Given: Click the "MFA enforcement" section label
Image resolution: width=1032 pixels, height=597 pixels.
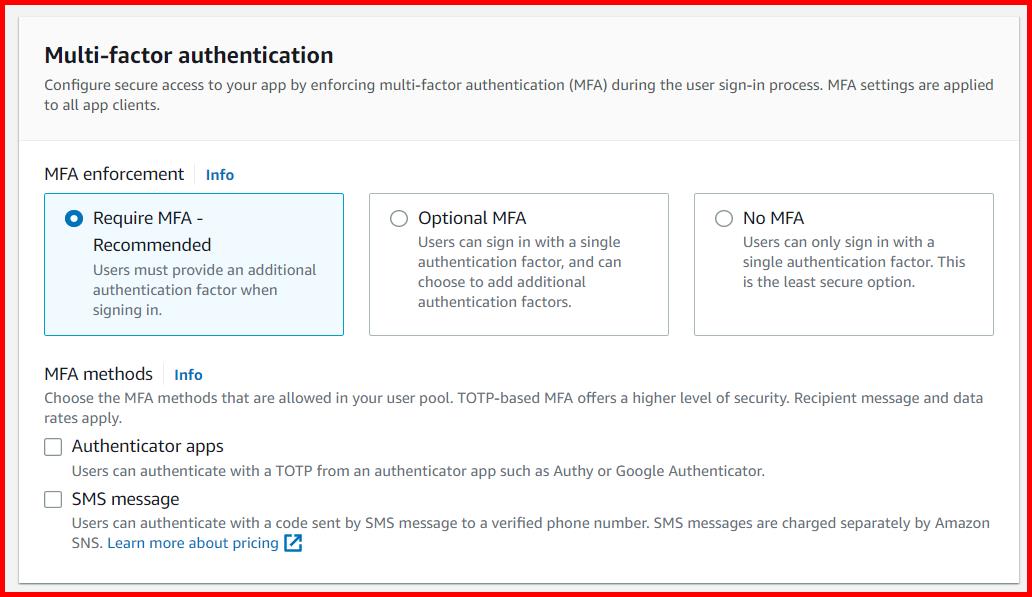Looking at the screenshot, I should click(114, 174).
